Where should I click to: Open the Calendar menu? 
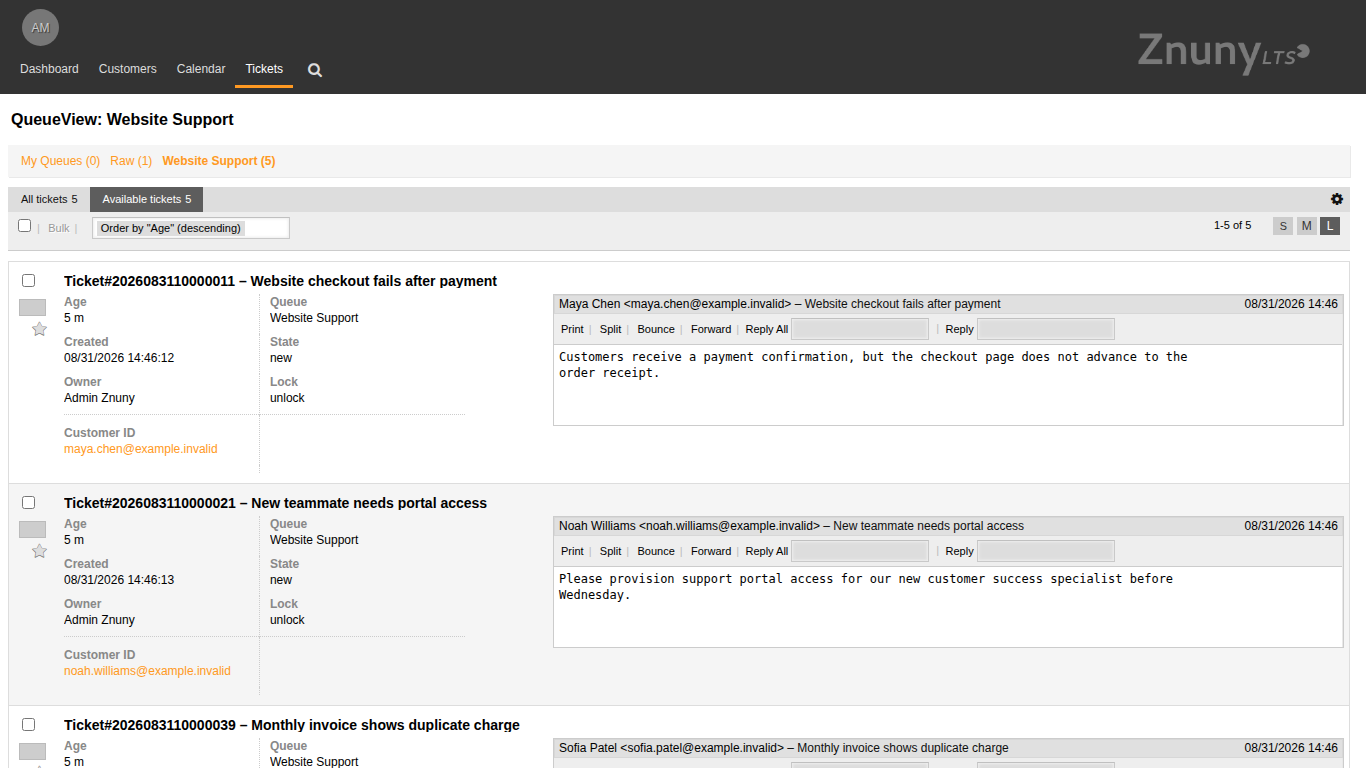click(x=201, y=69)
